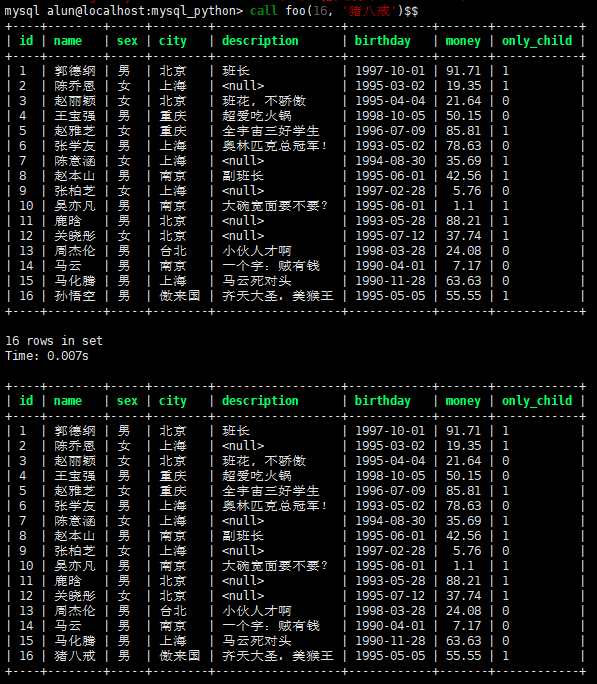
Task: Click '吴亦凡' in the upper table
Action: pyautogui.click(x=75, y=206)
